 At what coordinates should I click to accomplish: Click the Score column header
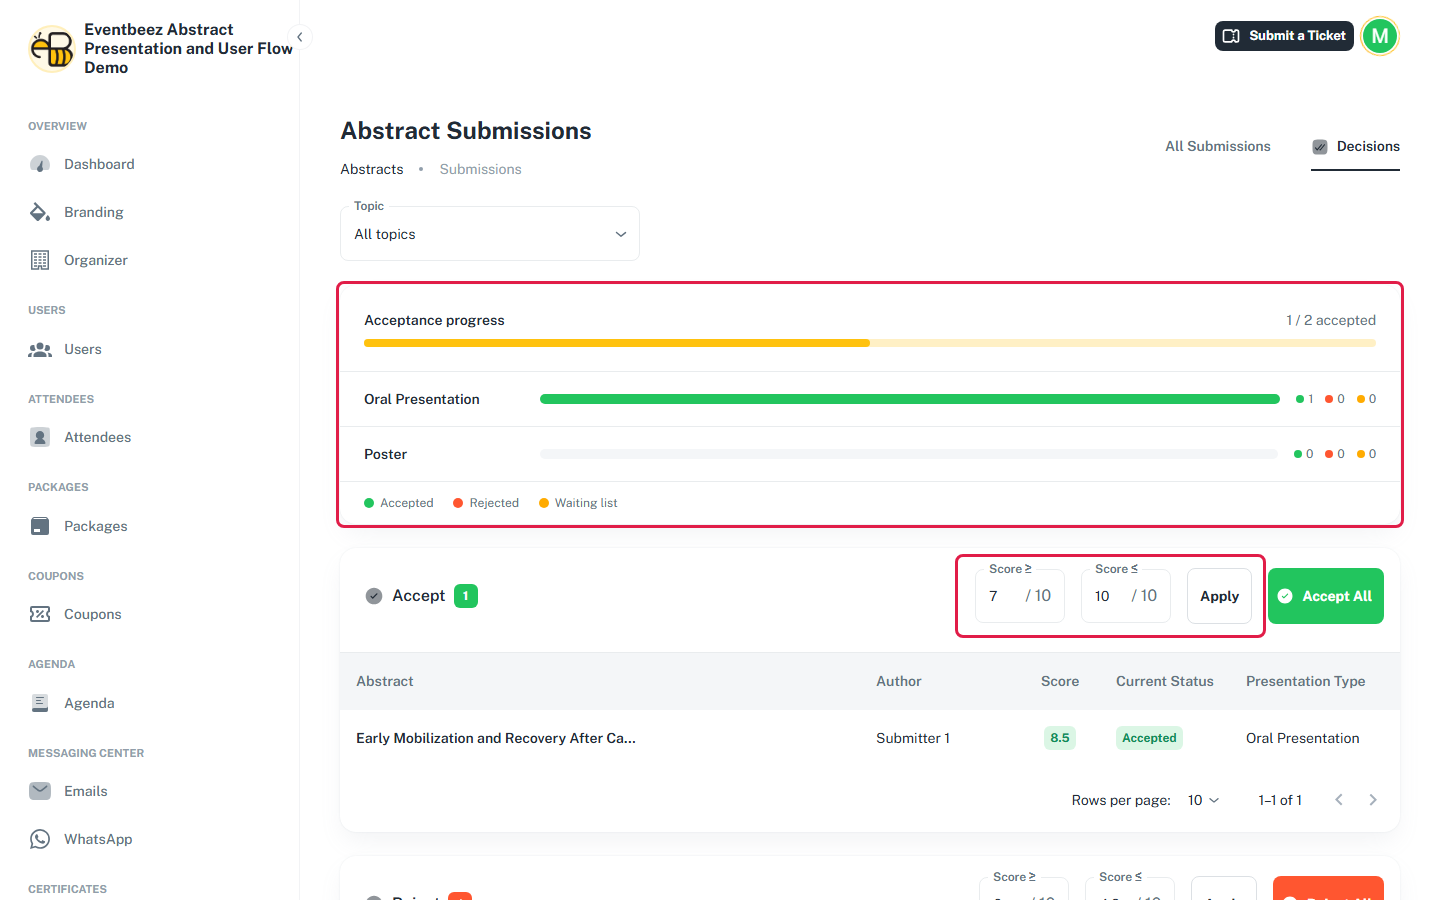pyautogui.click(x=1060, y=681)
